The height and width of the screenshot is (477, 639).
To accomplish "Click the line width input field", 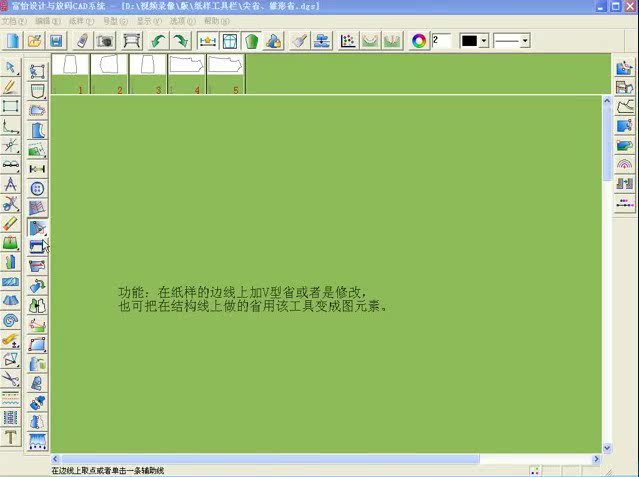I will coord(441,41).
